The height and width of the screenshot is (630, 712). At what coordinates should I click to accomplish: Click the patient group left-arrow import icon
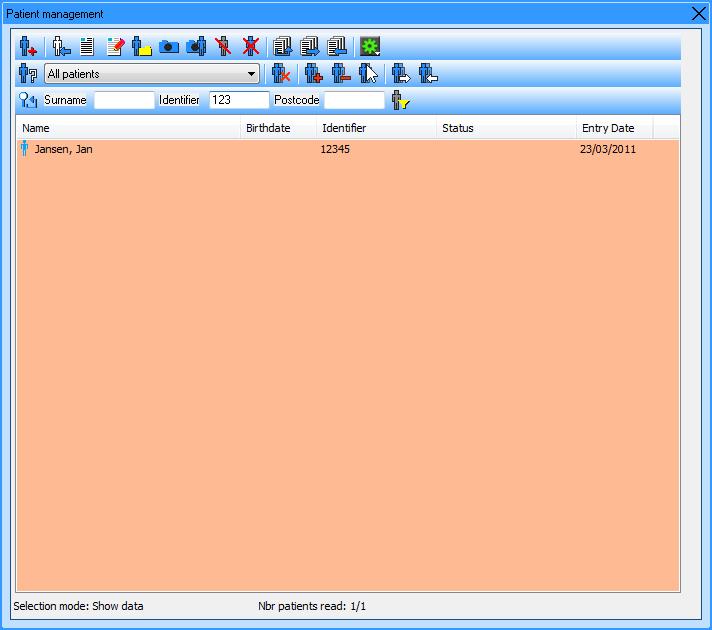point(428,74)
